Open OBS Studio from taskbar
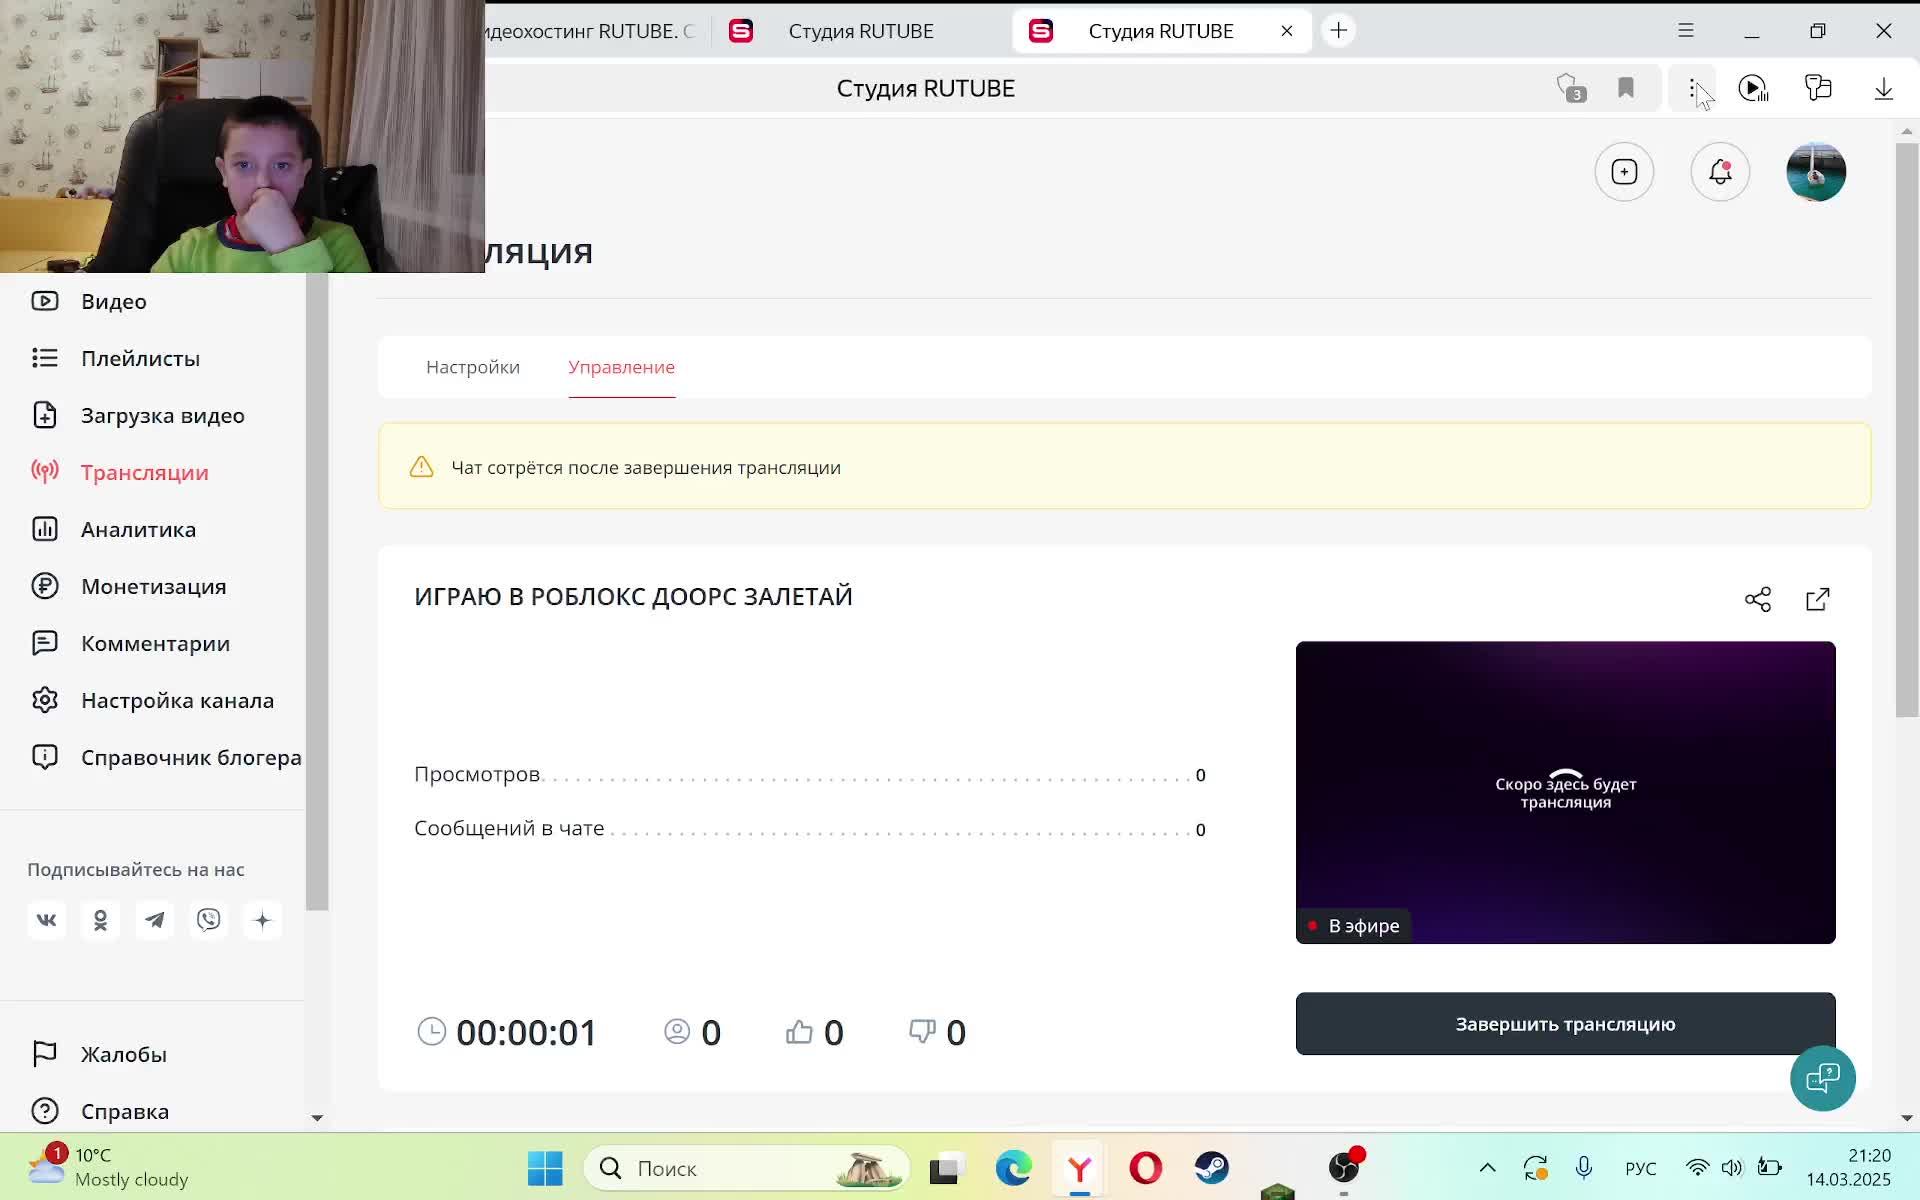 click(x=1344, y=1168)
